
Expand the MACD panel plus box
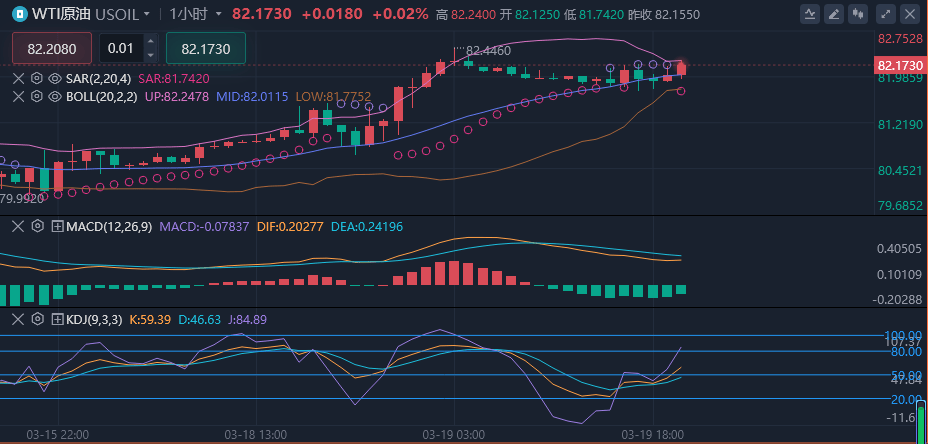[x=58, y=226]
